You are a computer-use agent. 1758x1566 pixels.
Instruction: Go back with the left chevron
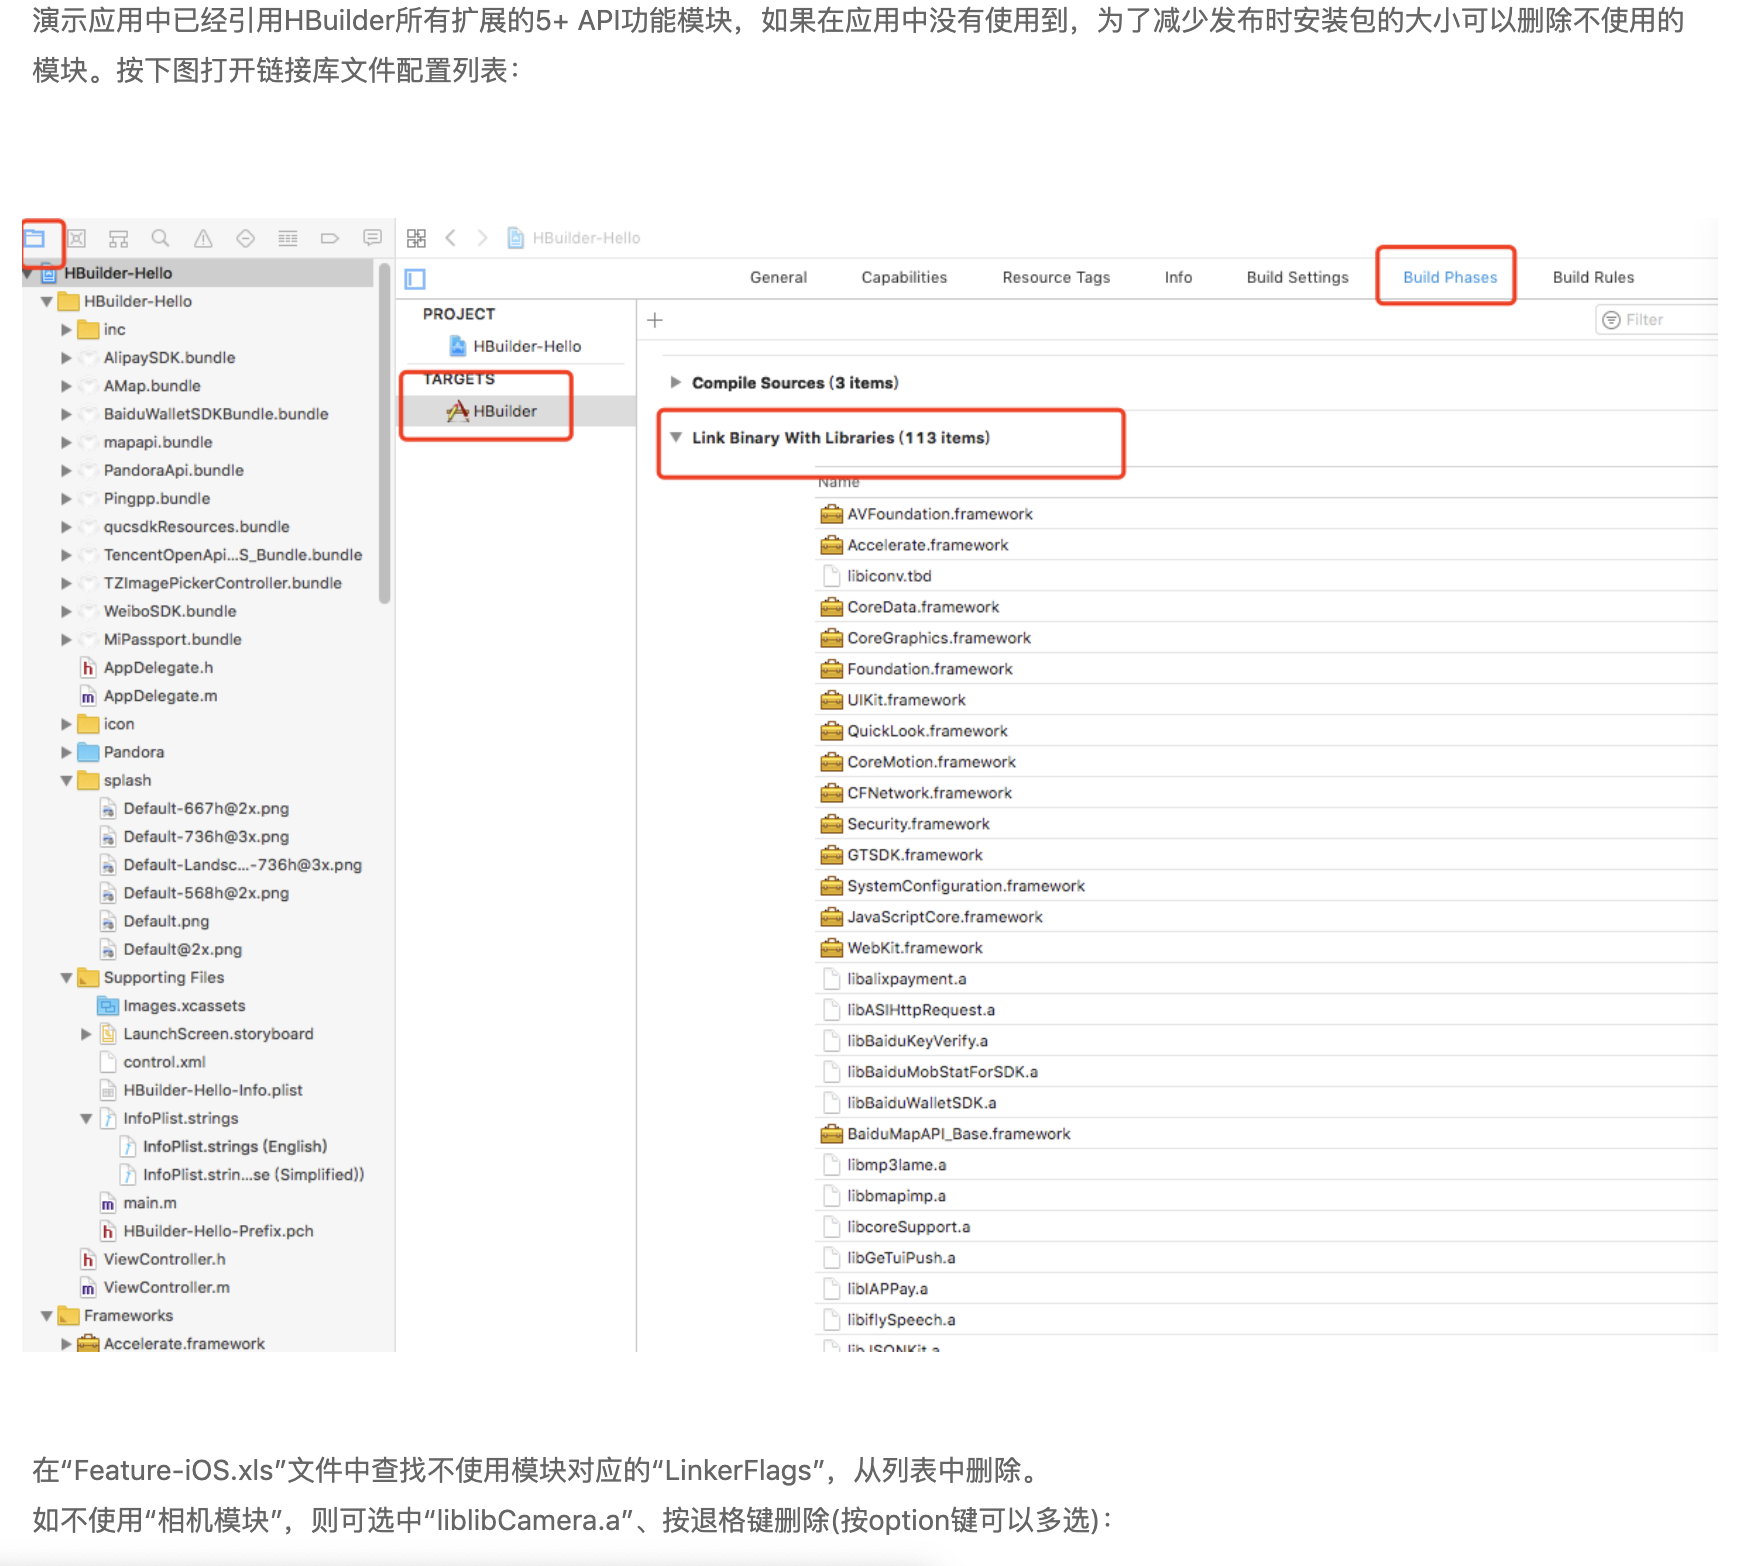click(x=451, y=238)
